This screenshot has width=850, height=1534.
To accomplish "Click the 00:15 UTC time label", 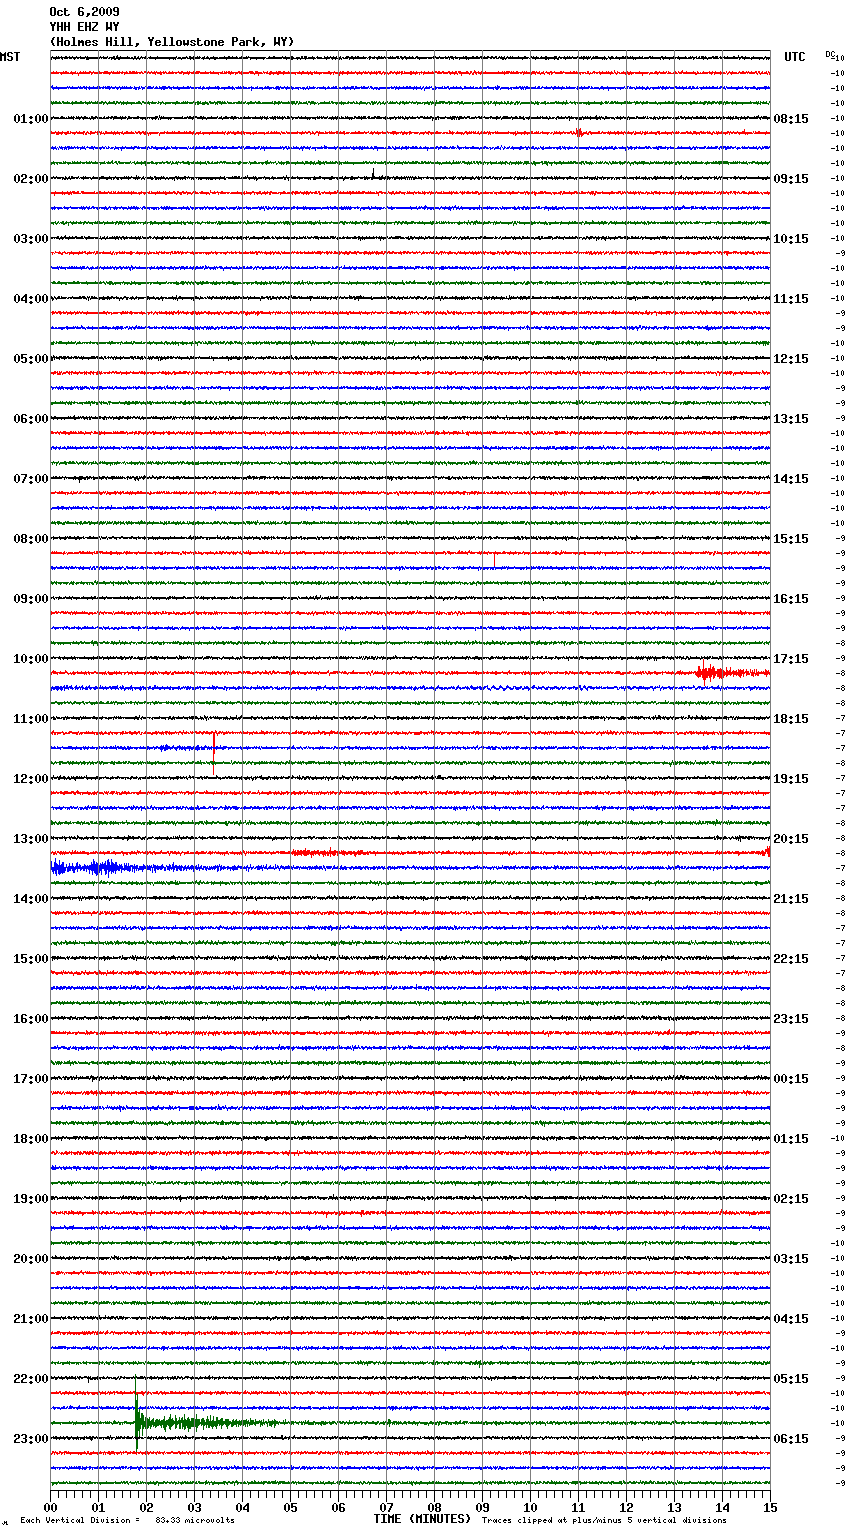I will tap(791, 1079).
